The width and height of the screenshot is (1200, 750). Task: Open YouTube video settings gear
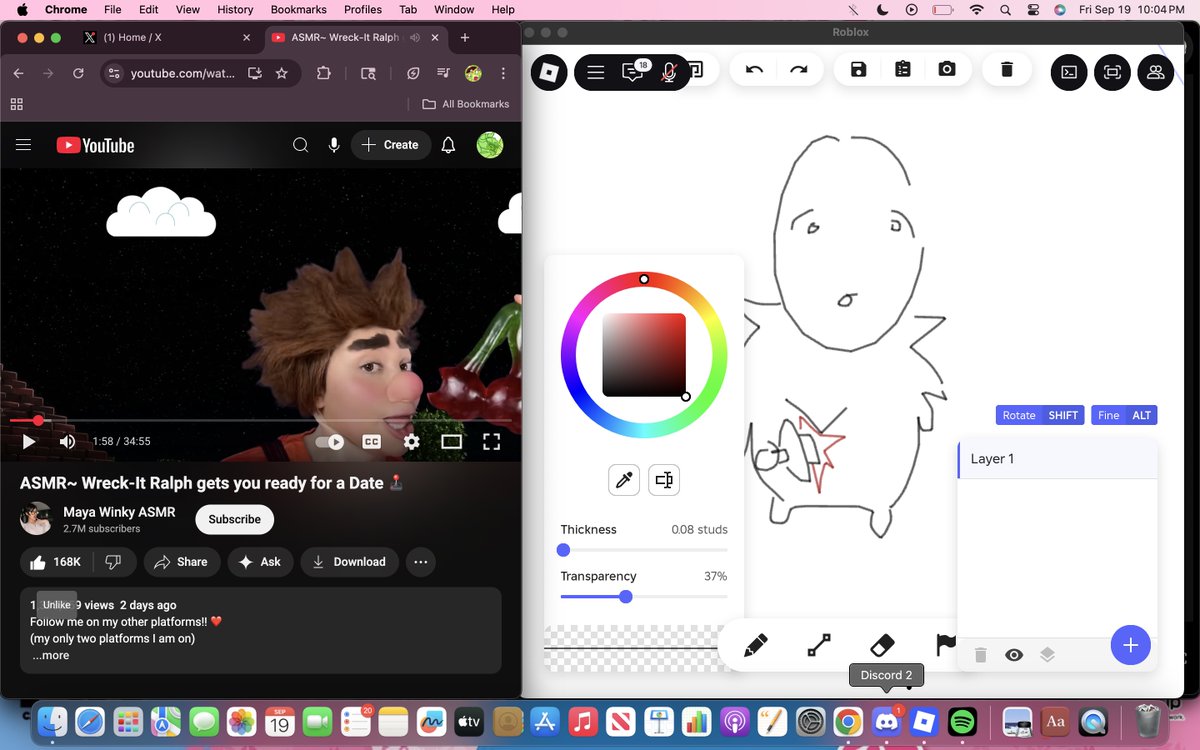(x=411, y=441)
